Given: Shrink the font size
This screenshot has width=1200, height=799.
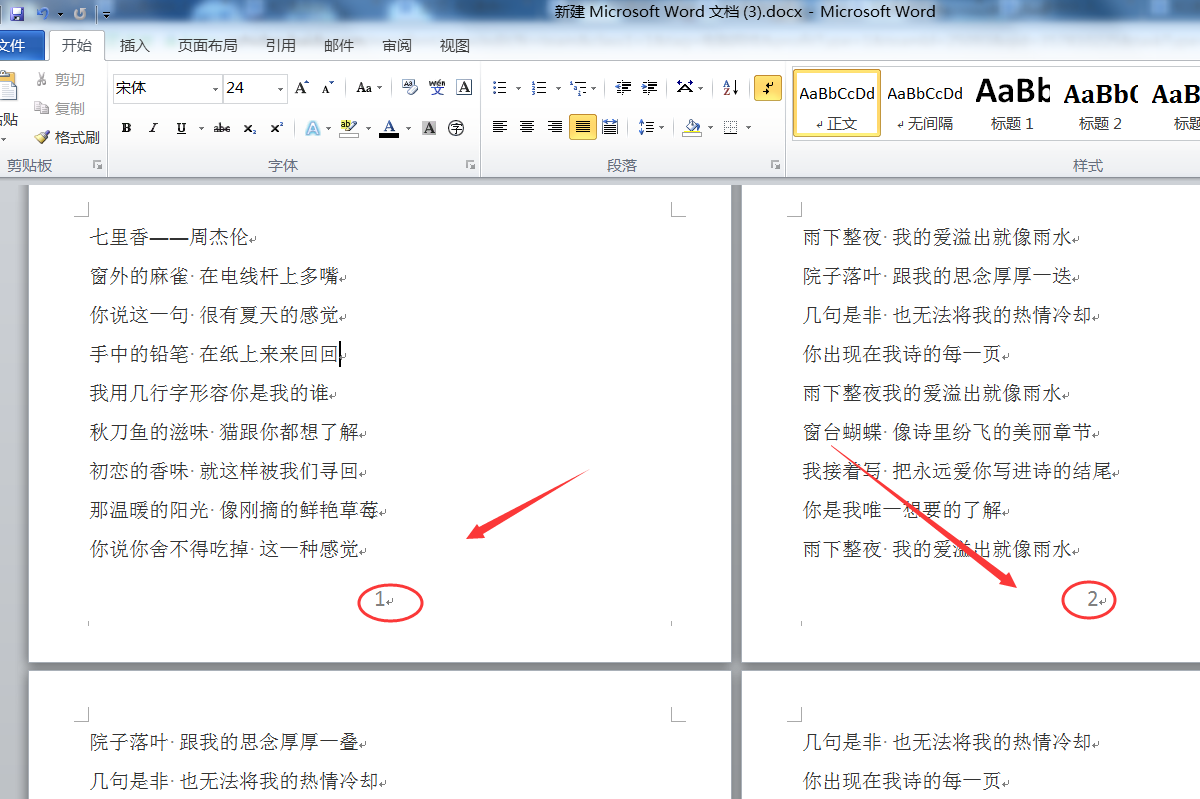Looking at the screenshot, I should click(327, 88).
